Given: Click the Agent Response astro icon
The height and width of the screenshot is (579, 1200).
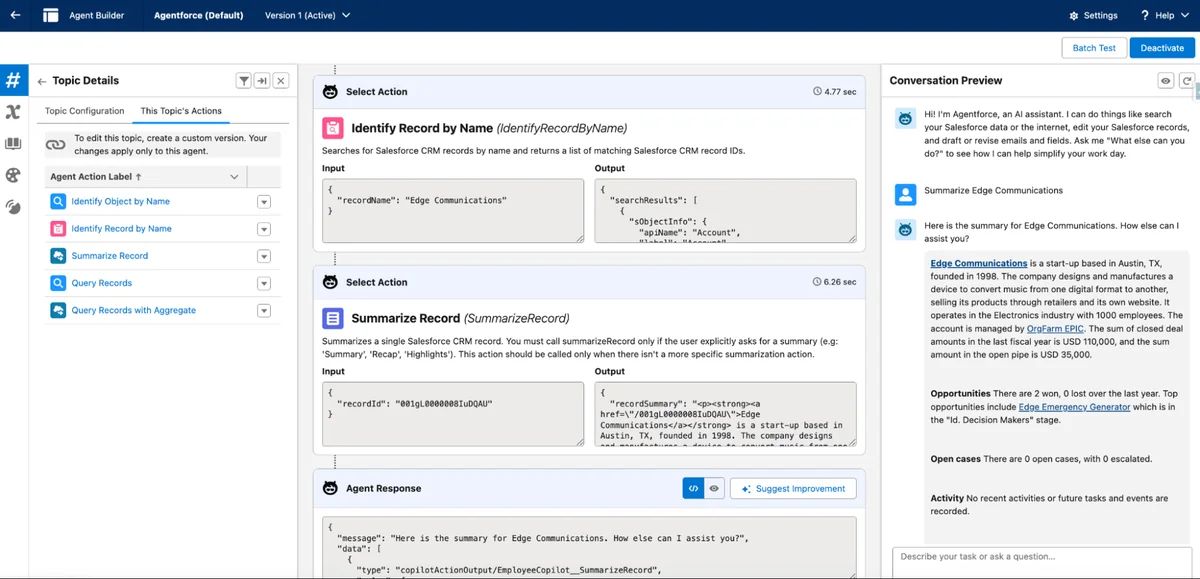Looking at the screenshot, I should click(x=330, y=488).
